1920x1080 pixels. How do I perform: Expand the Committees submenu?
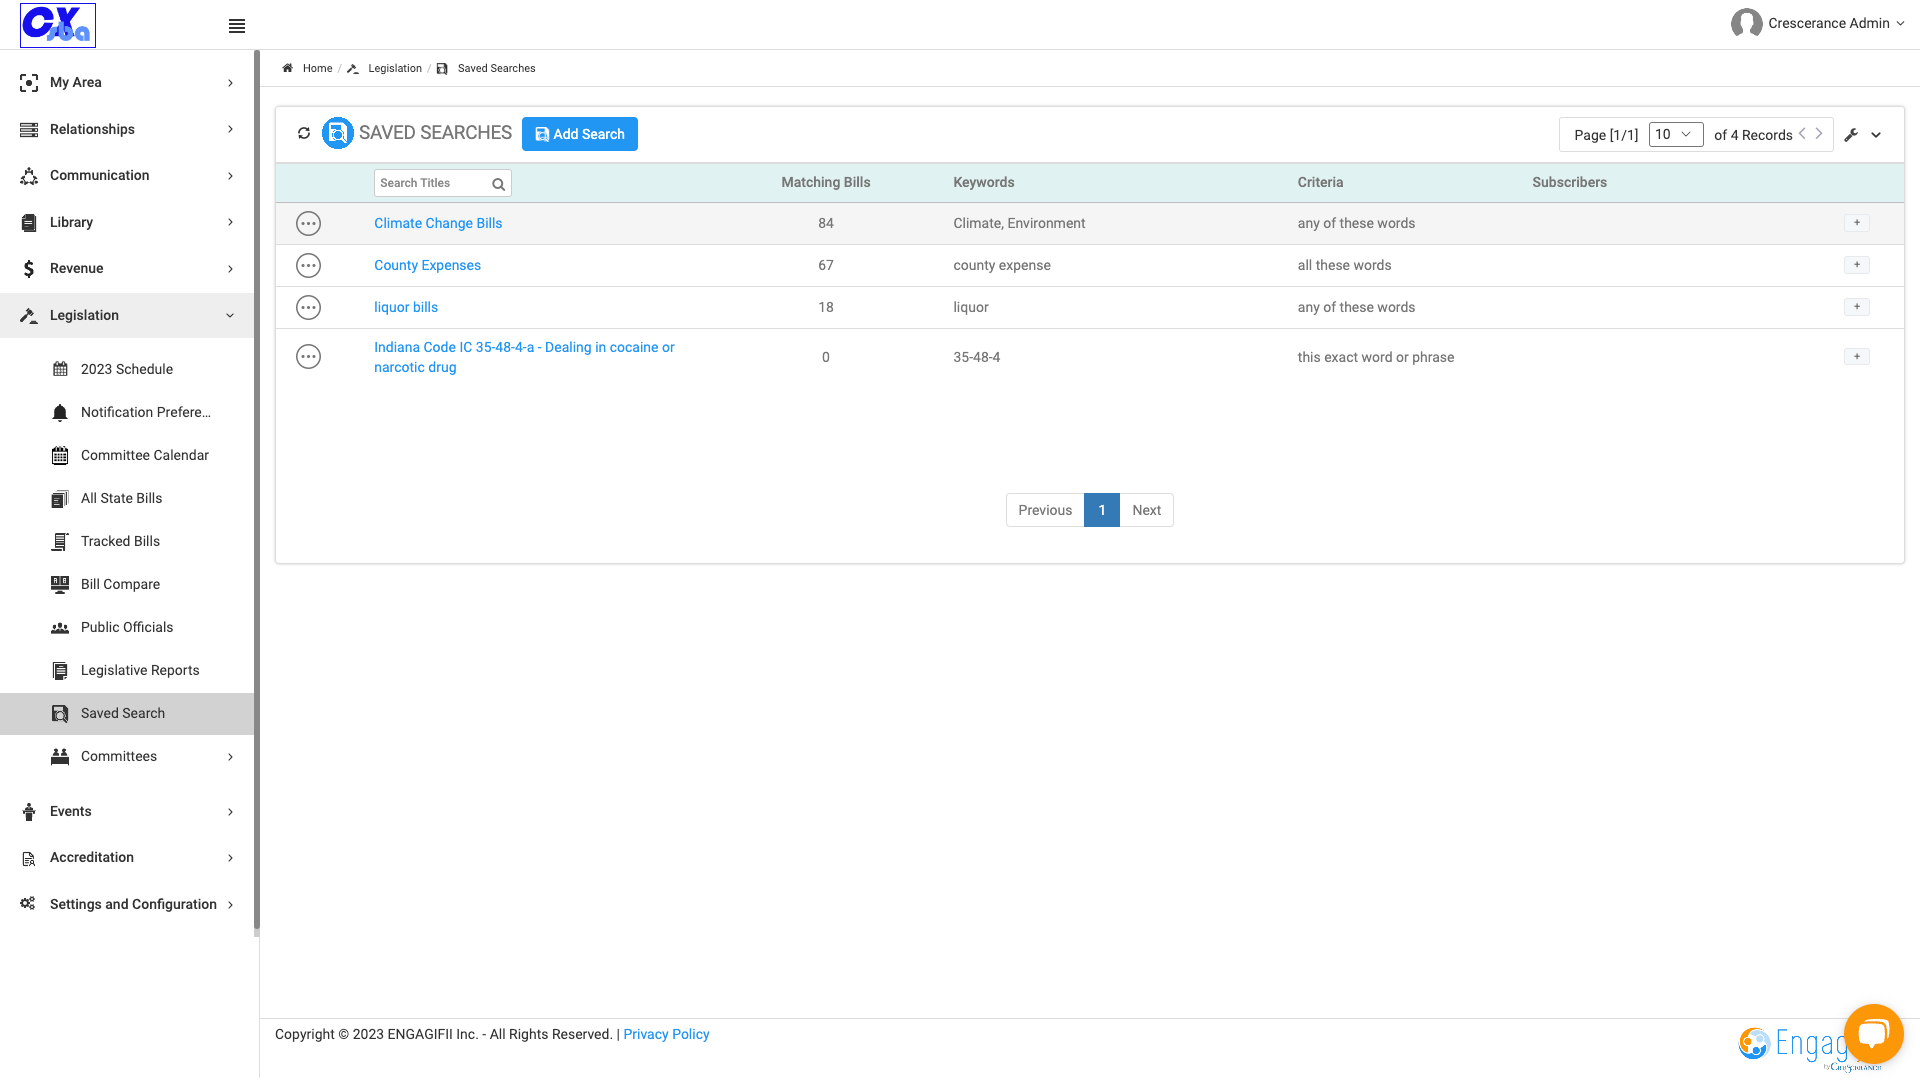[127, 756]
